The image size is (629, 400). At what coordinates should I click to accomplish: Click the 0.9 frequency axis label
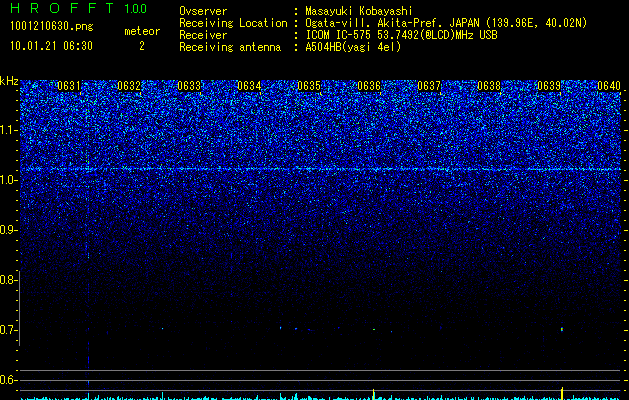(8, 230)
